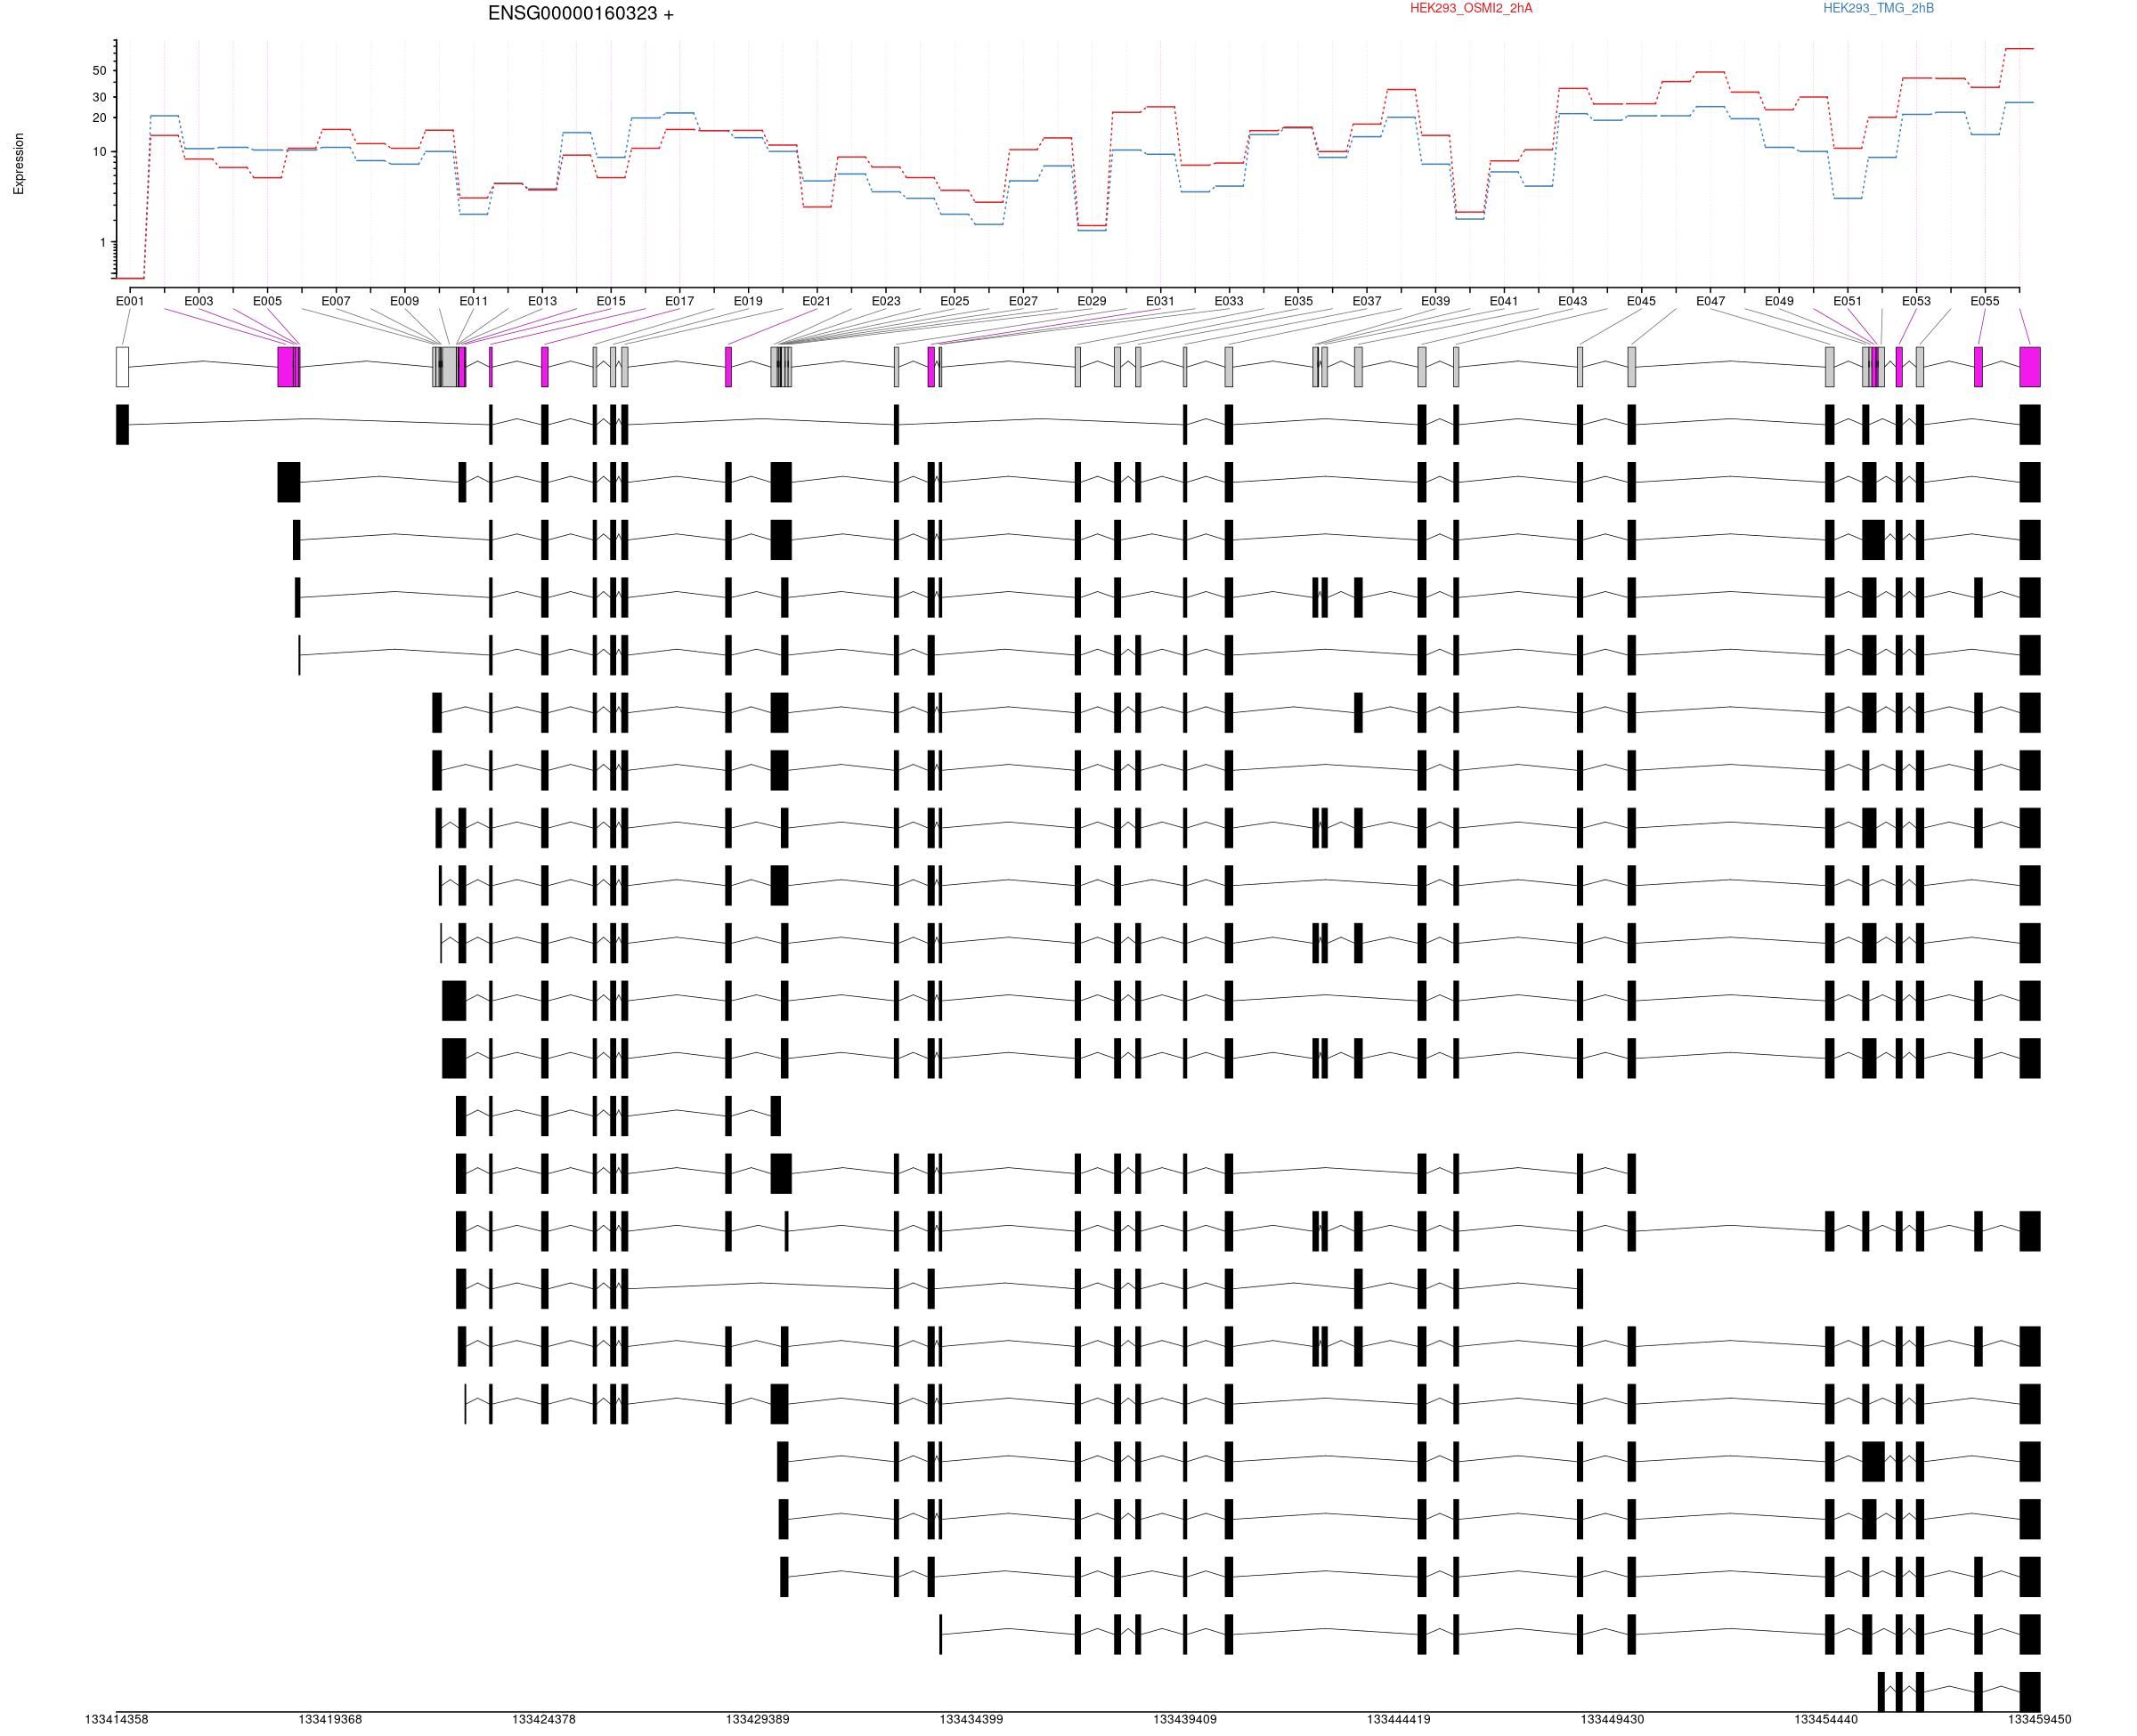Select exon label E025
2137x1736 pixels.
click(955, 301)
